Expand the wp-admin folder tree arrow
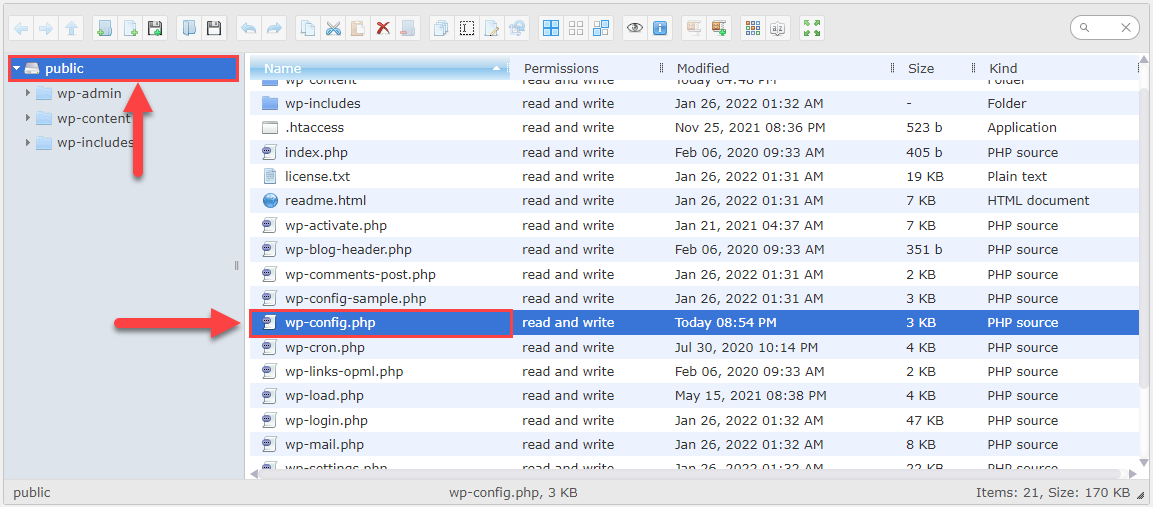 click(x=29, y=93)
